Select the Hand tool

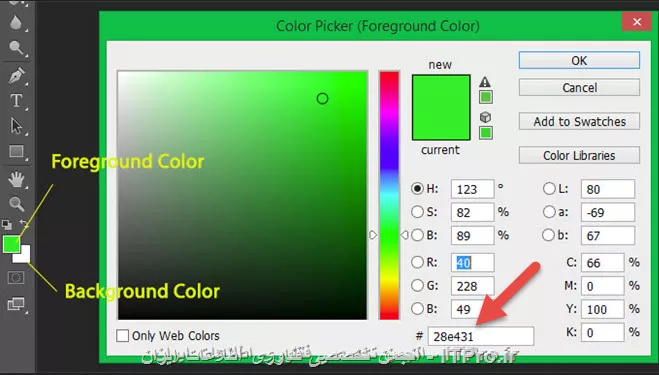[x=16, y=180]
